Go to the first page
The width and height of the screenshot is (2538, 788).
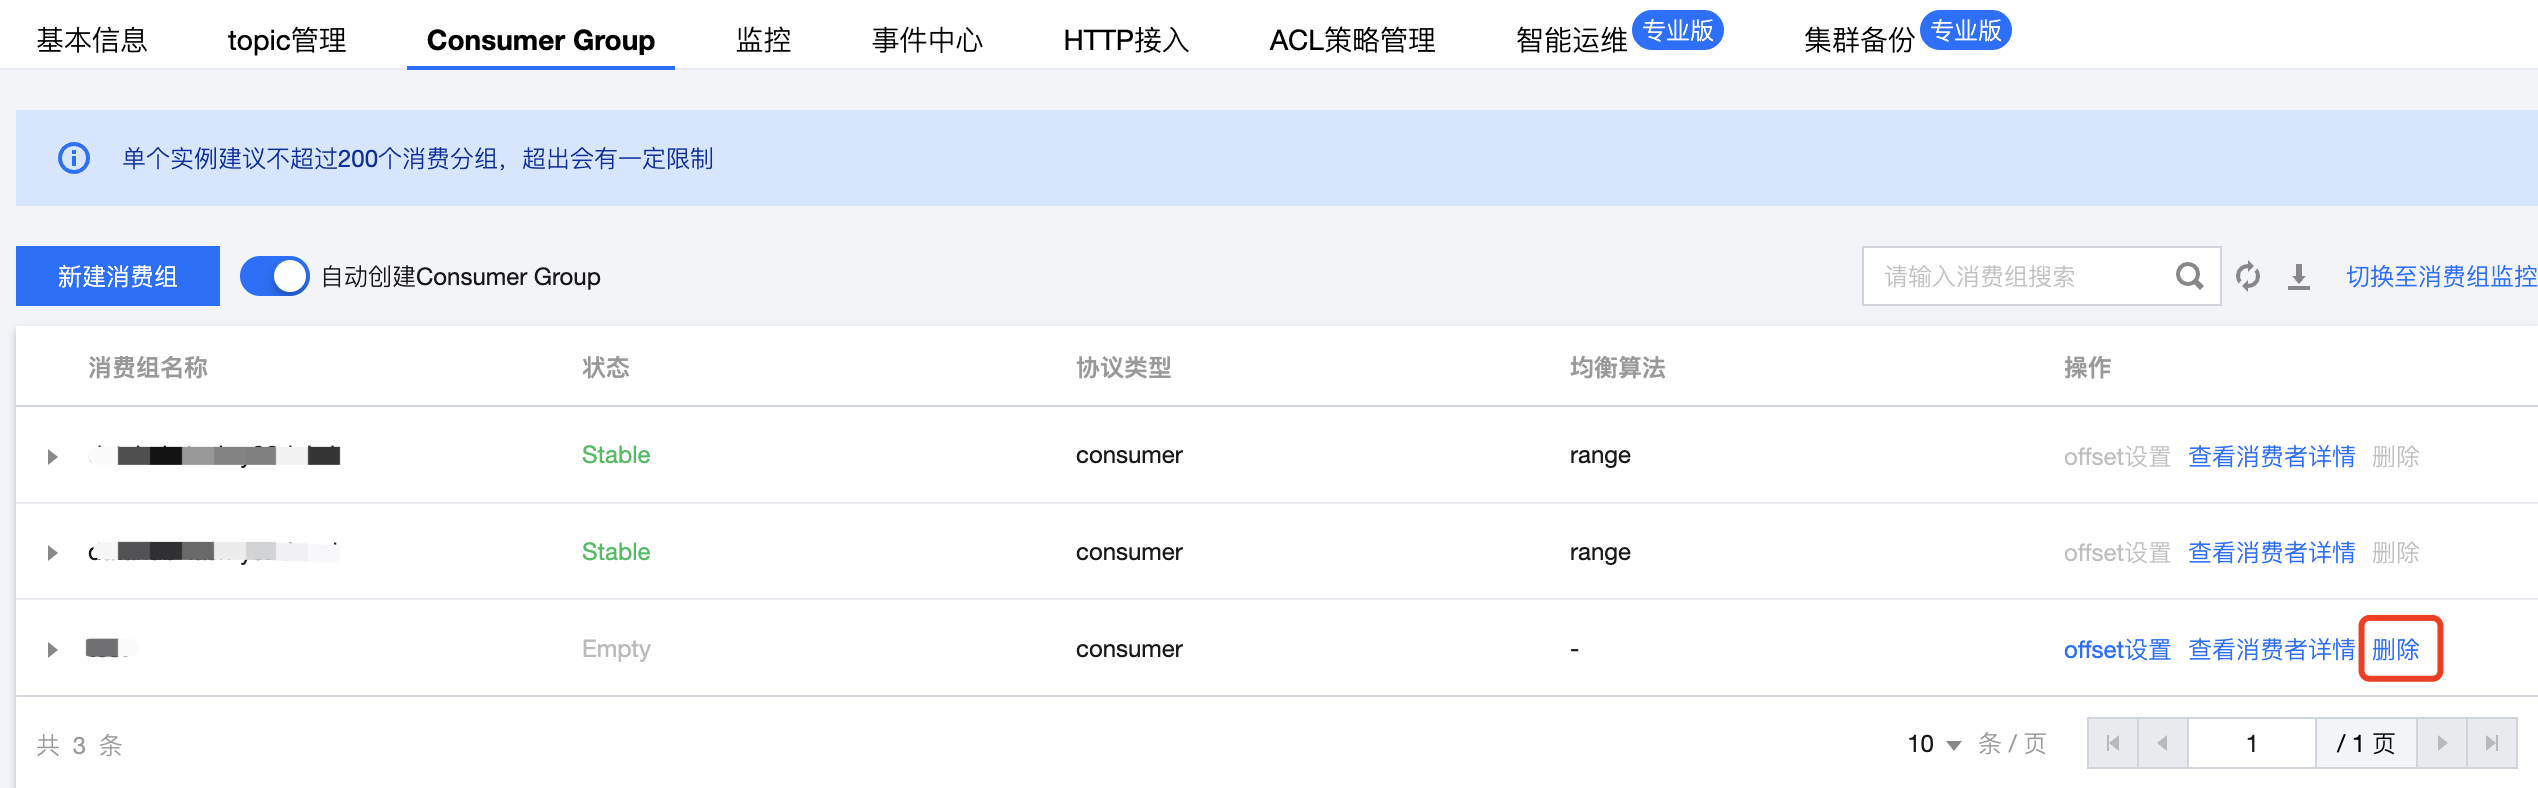(2113, 743)
